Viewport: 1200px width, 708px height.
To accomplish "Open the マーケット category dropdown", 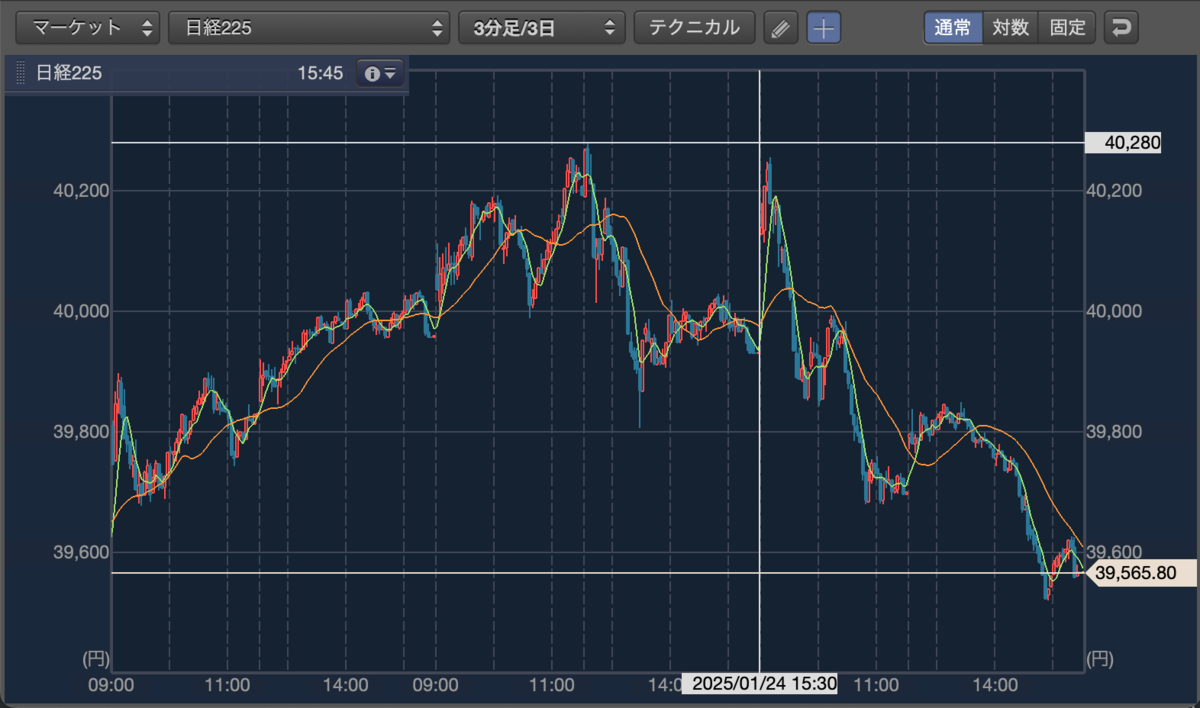I will [x=88, y=28].
